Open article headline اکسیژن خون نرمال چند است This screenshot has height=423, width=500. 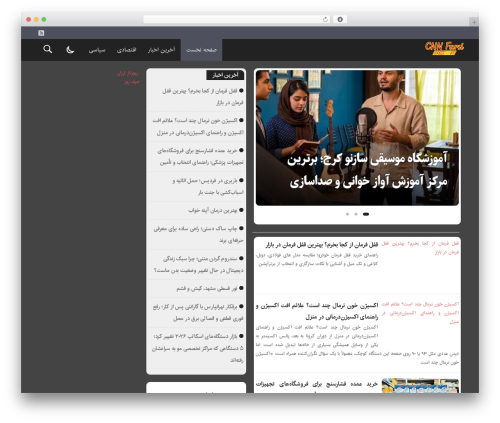[x=317, y=311]
